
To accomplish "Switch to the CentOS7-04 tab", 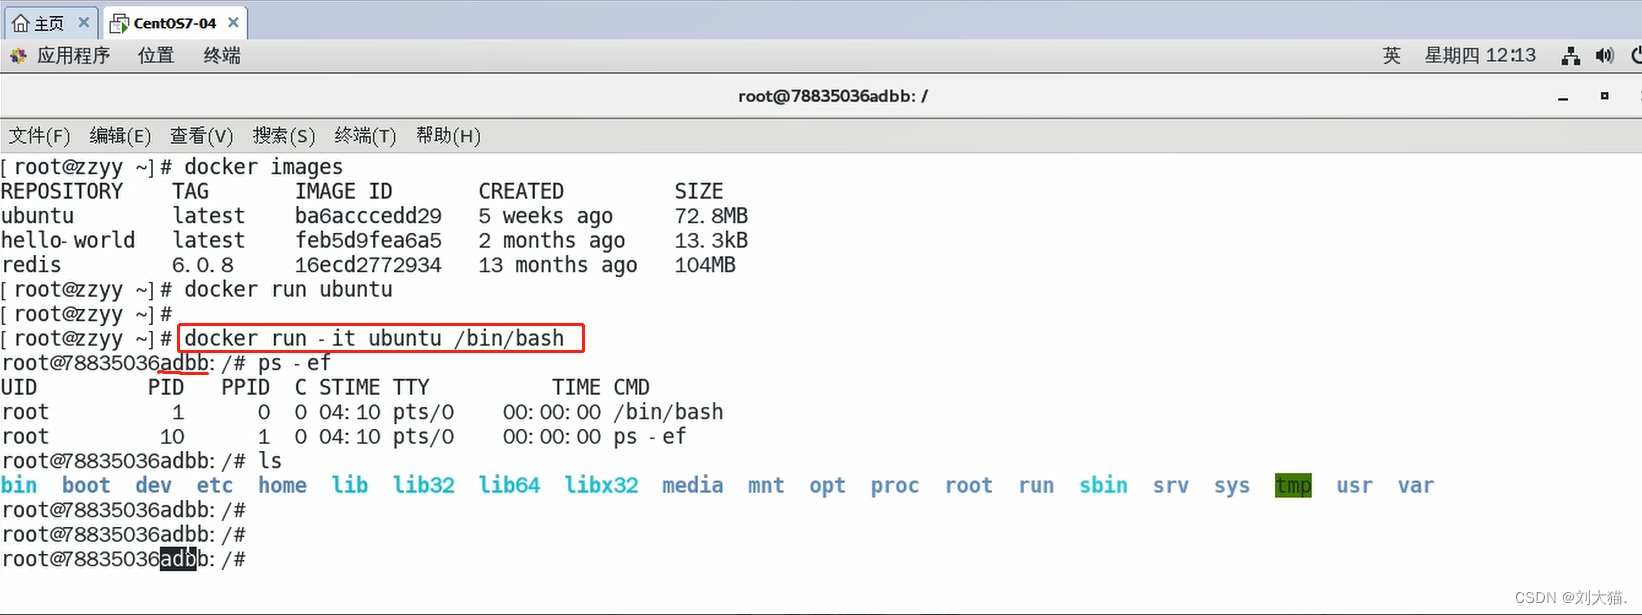I will coord(175,23).
